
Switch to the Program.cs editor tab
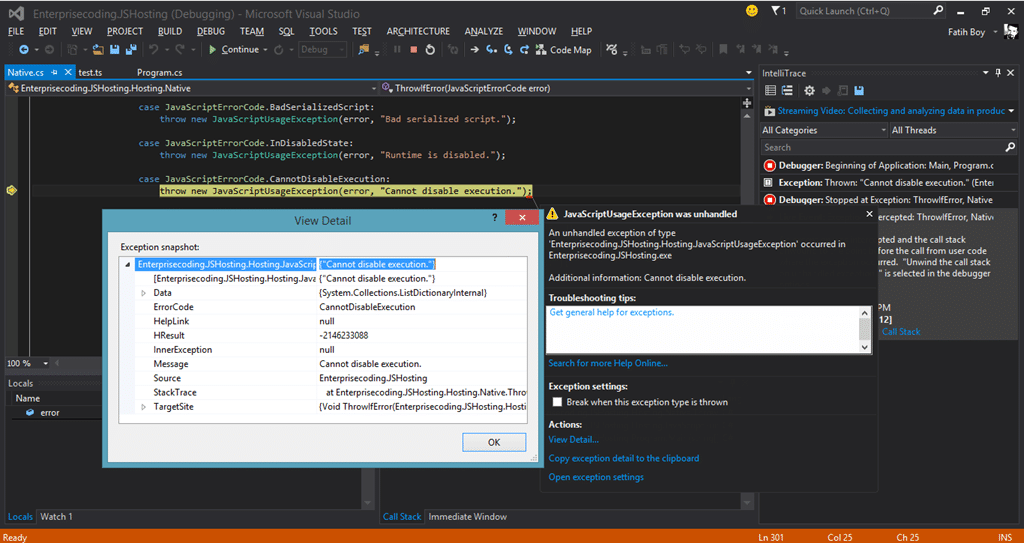pyautogui.click(x=159, y=73)
